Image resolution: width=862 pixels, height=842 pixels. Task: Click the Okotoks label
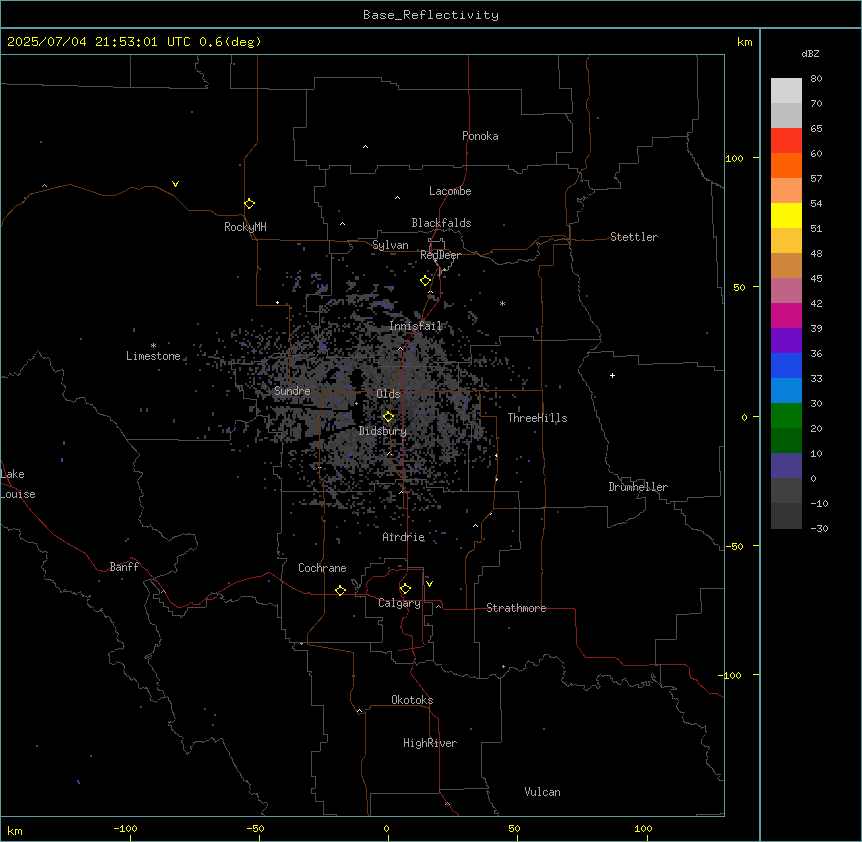[x=412, y=700]
